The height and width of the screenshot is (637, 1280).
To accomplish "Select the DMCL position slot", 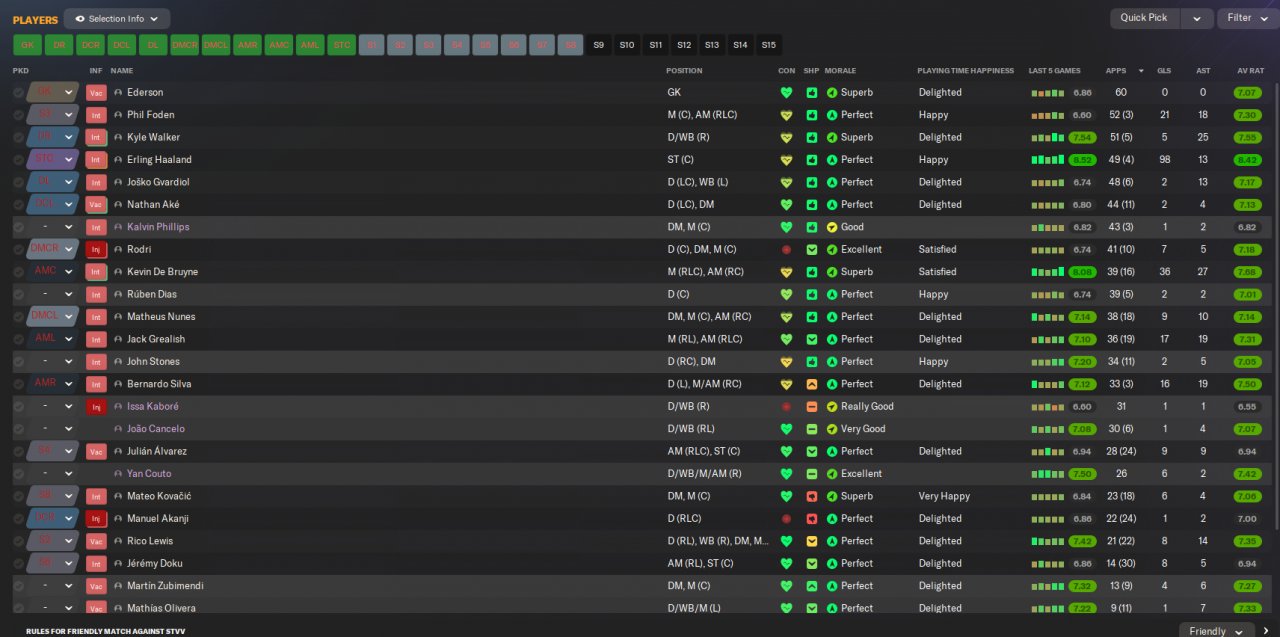I will point(216,45).
